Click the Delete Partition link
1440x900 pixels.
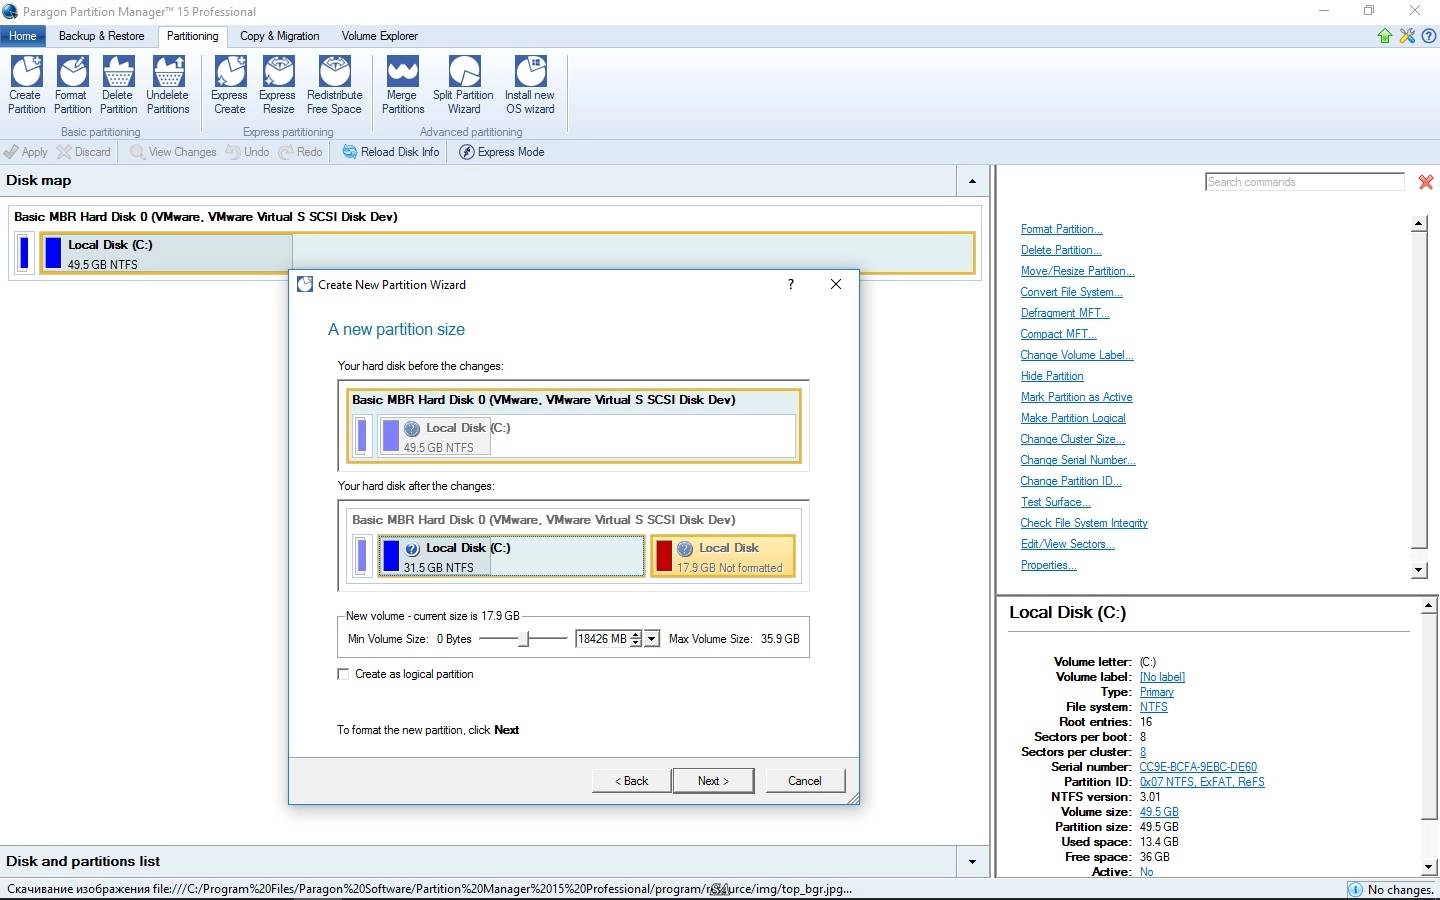tap(1060, 250)
